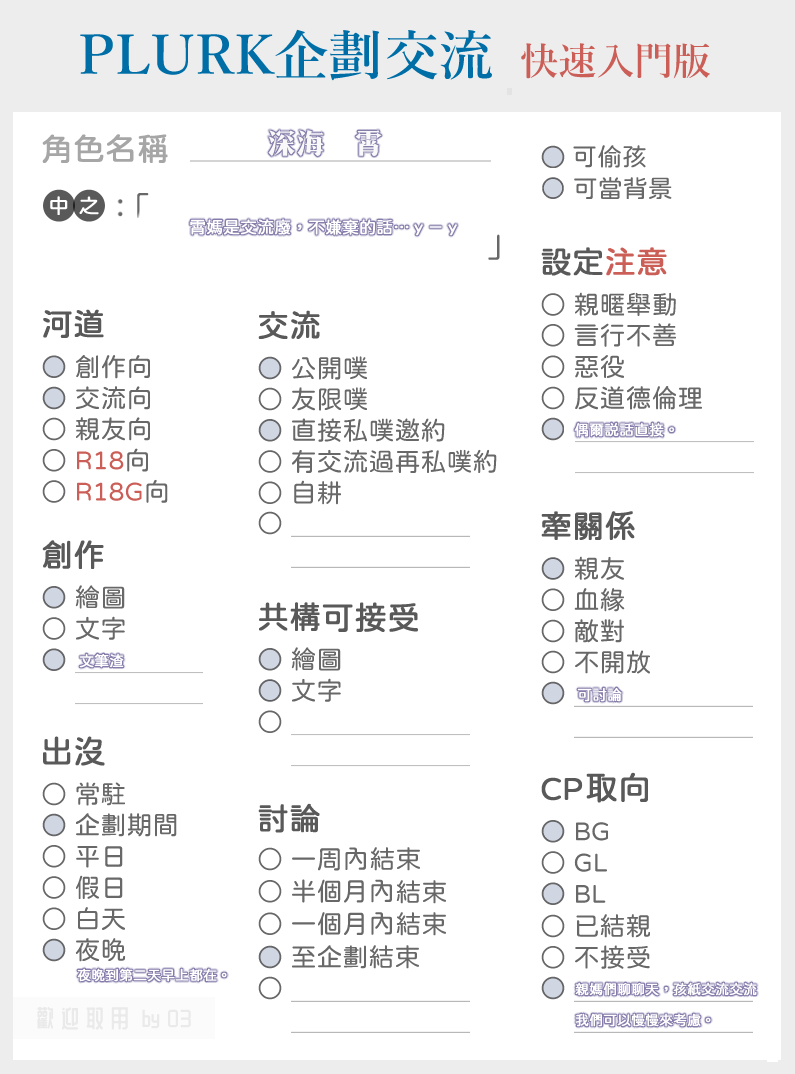Click the 文筆渣 custom entry line
795x1074 pixels.
click(139, 661)
